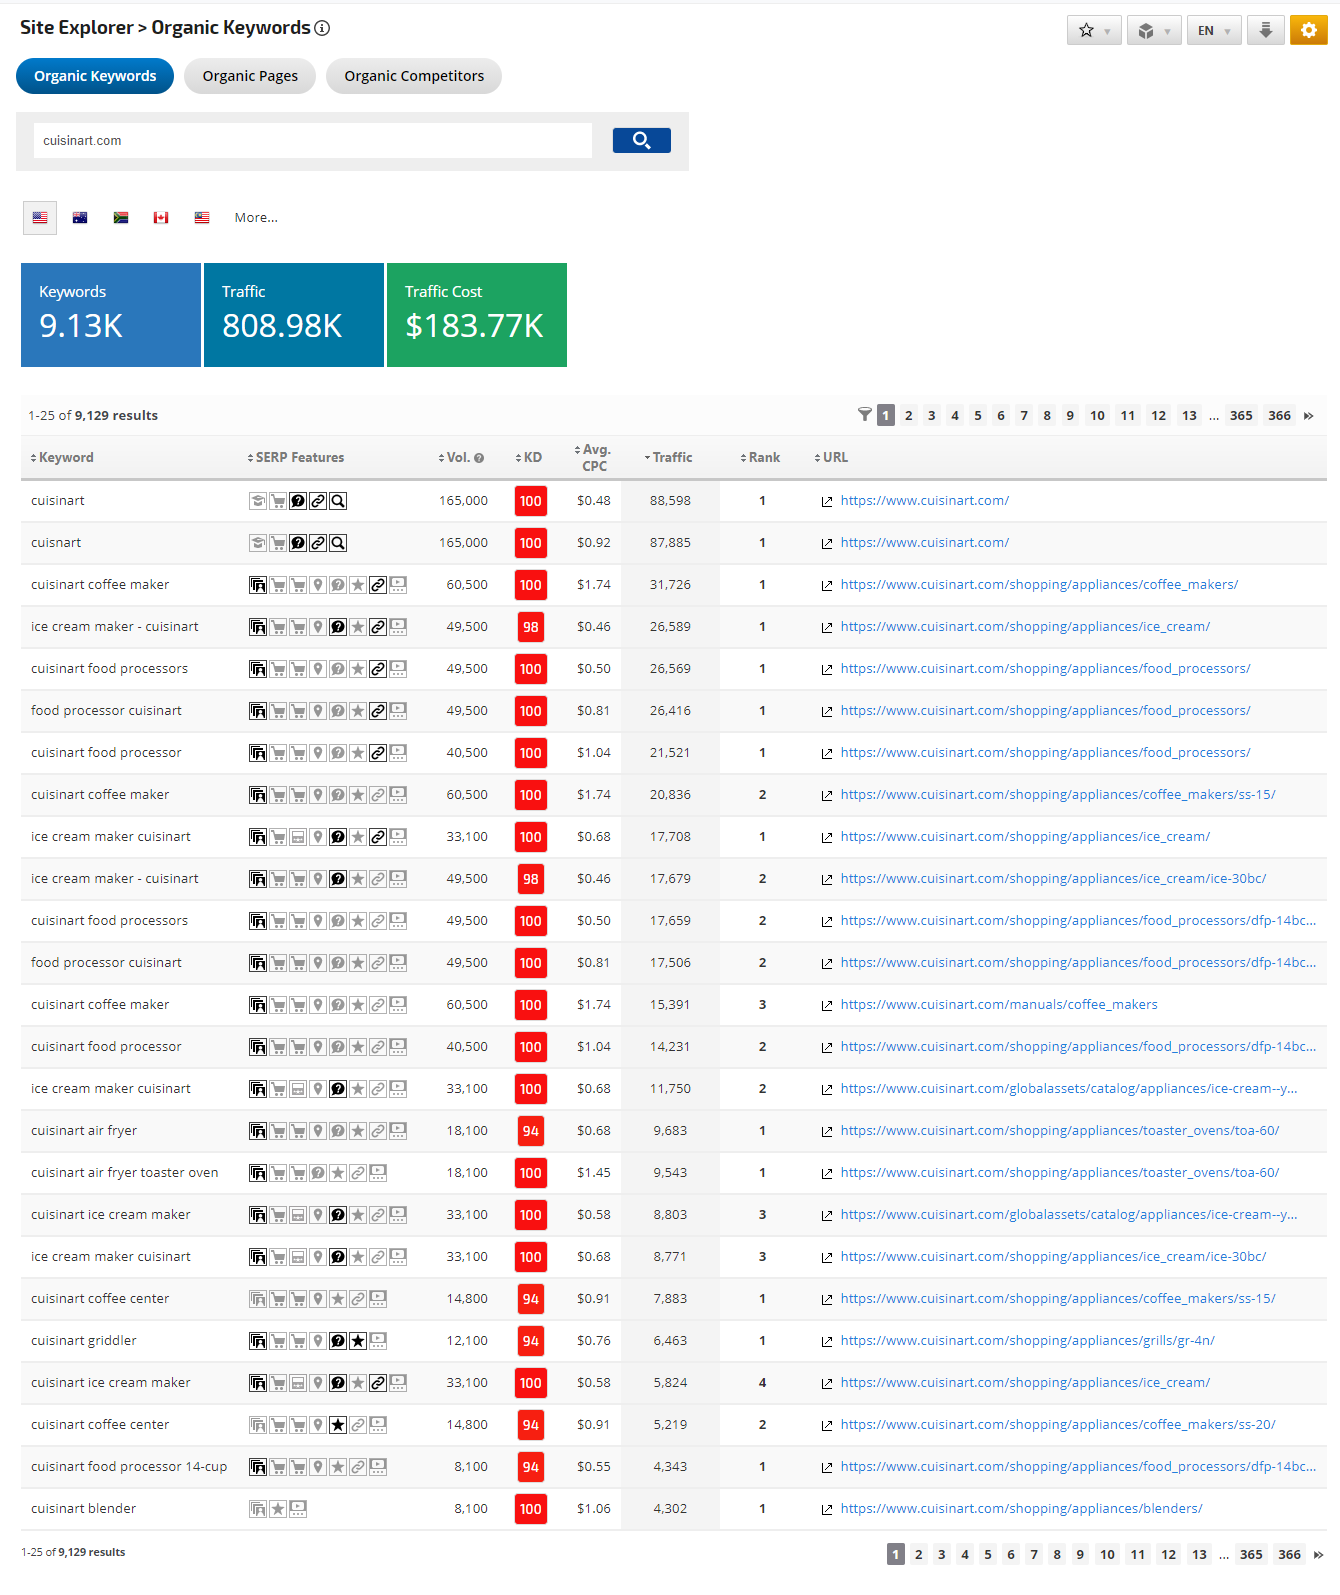The image size is (1340, 1595).
Task: Open external link icon for cuisinart blender row
Action: tap(827, 1510)
